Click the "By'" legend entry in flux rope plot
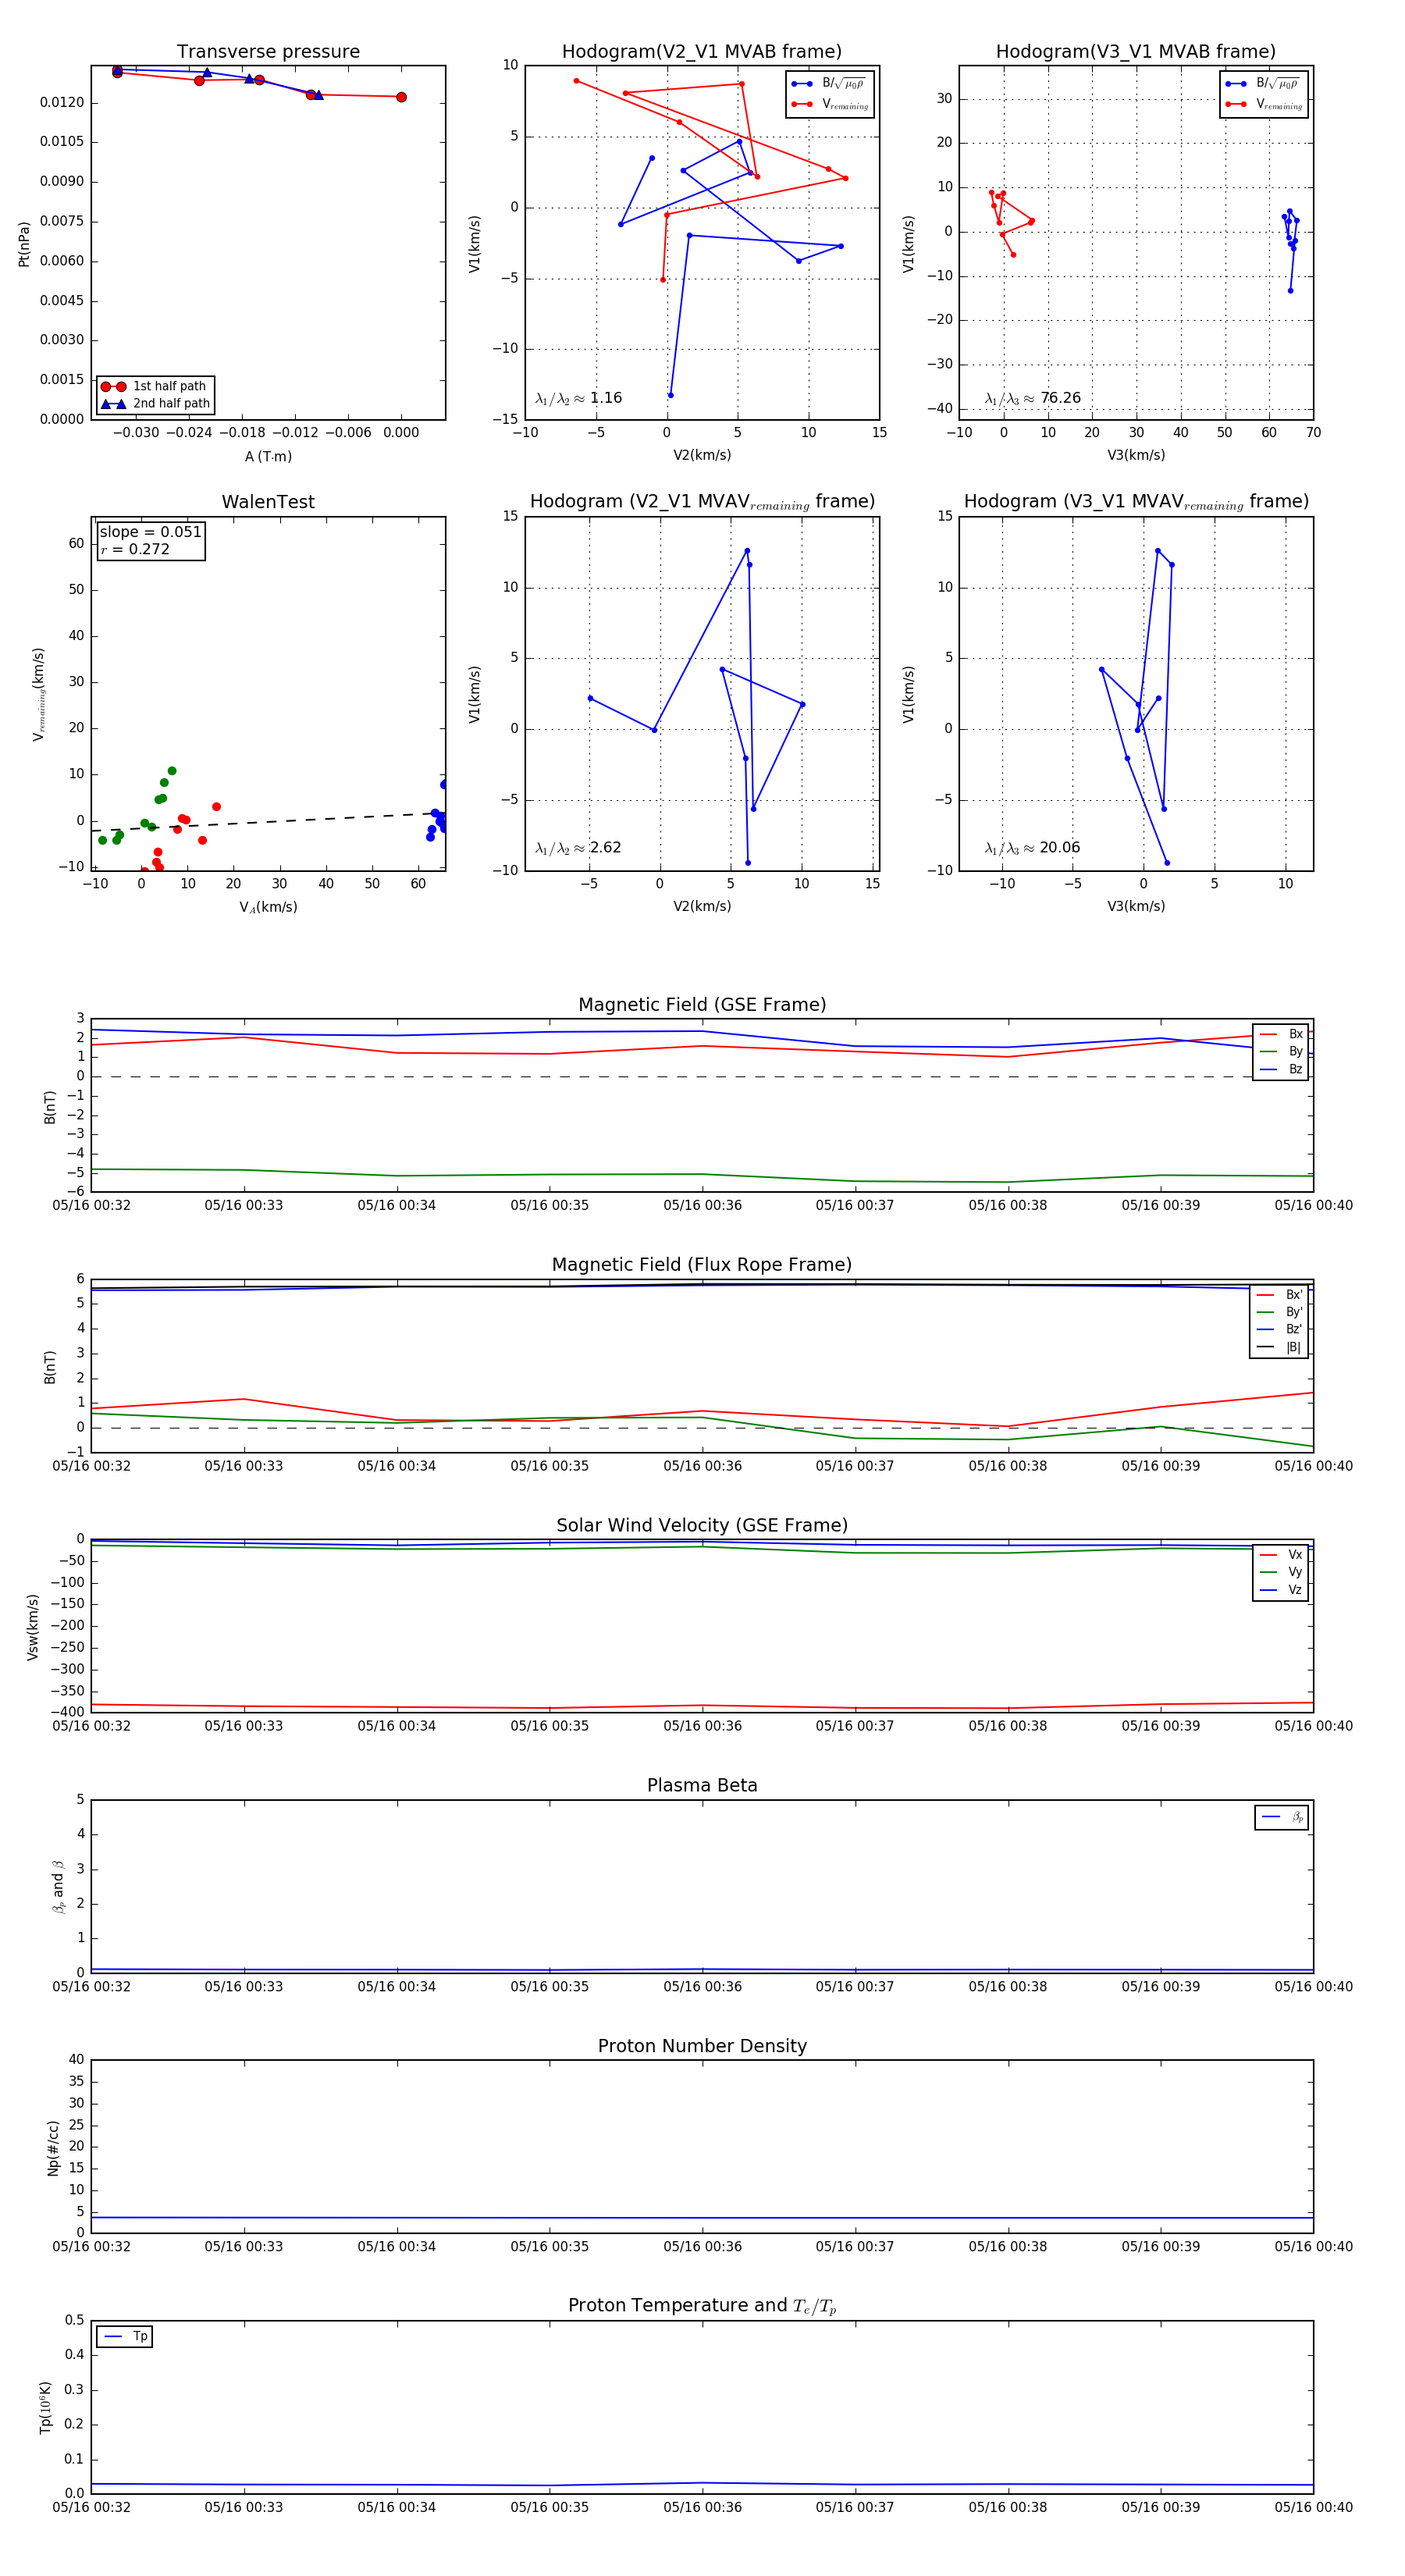Screen dimensions: 1405x2576 (1280, 1312)
